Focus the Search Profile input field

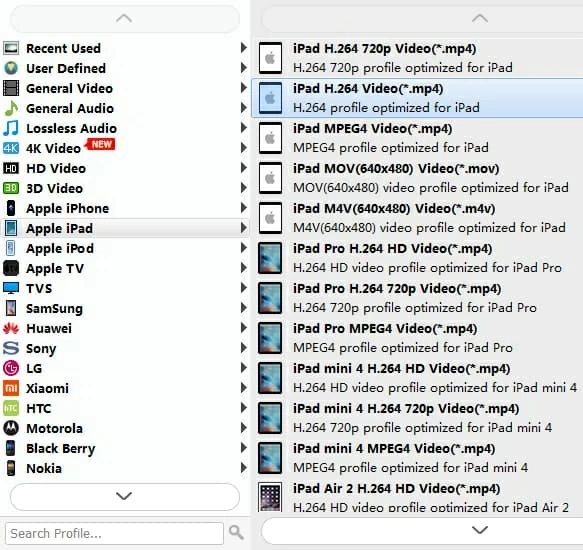click(x=114, y=533)
